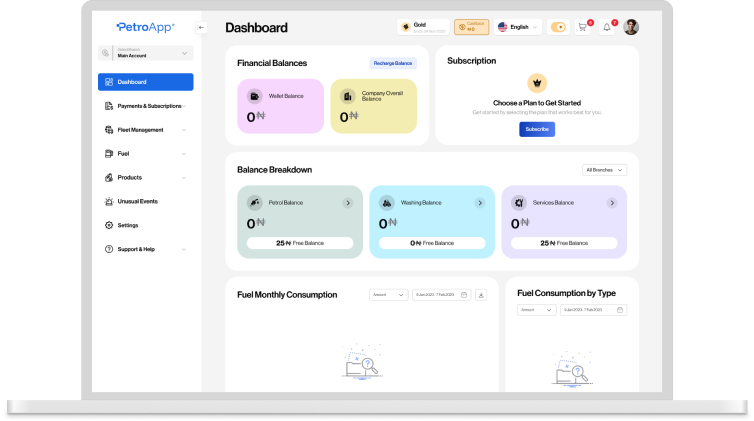This screenshot has width=754, height=421.
Task: Toggle the orange switch in the top bar
Action: tap(558, 27)
